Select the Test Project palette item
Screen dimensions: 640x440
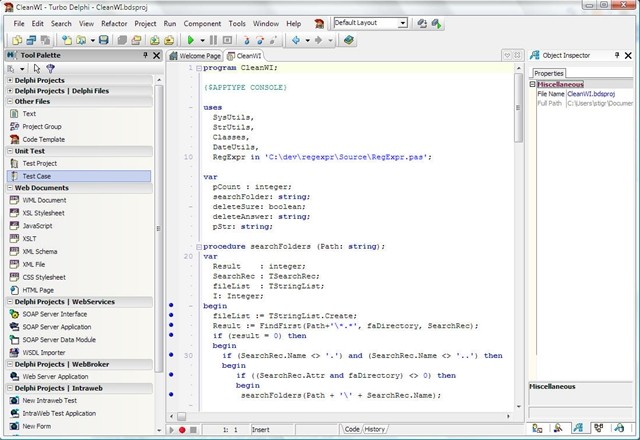tap(40, 163)
